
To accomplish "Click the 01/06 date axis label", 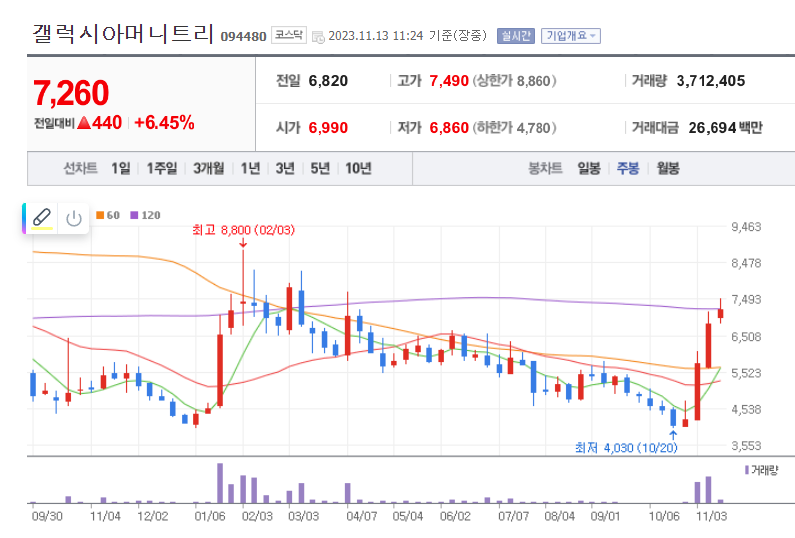I will [209, 516].
